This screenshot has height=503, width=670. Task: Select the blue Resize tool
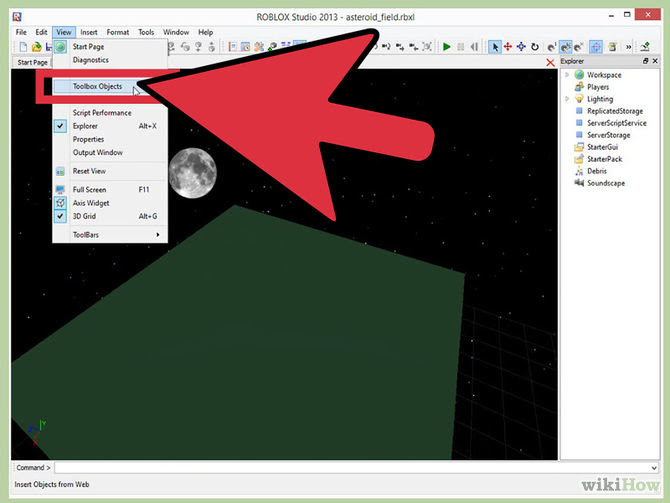click(x=521, y=47)
